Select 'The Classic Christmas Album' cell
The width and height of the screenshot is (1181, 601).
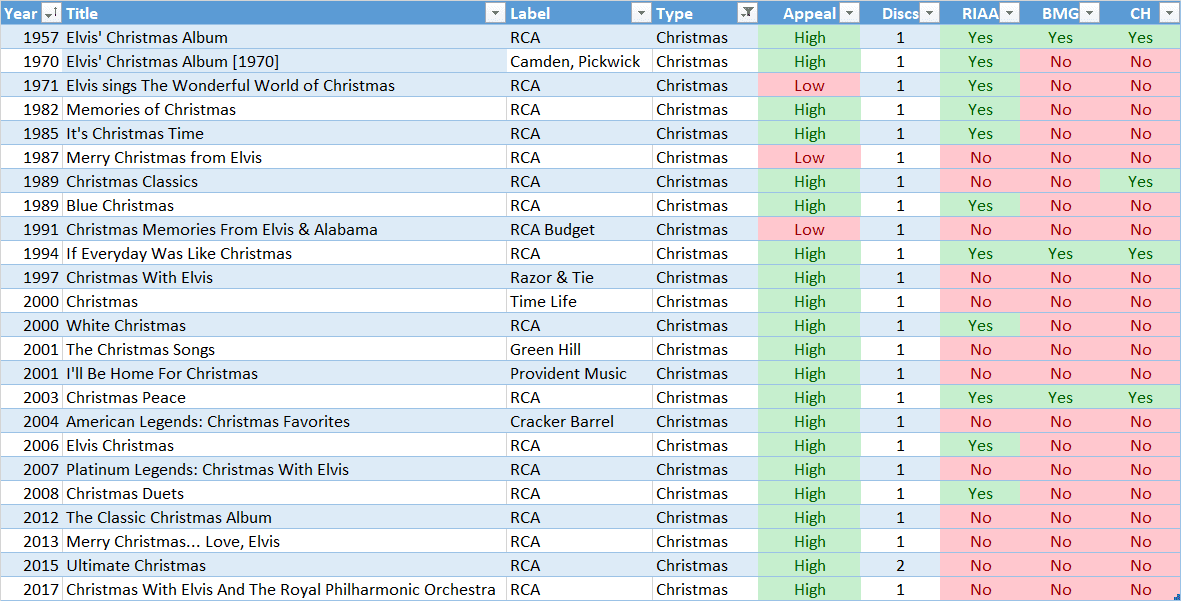coord(284,518)
